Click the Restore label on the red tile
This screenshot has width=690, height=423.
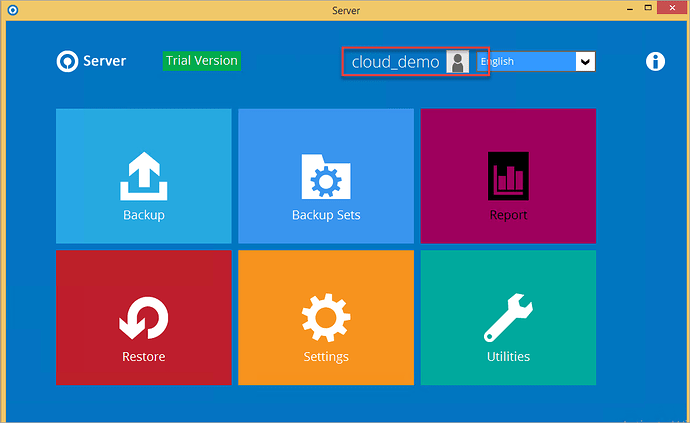(144, 357)
